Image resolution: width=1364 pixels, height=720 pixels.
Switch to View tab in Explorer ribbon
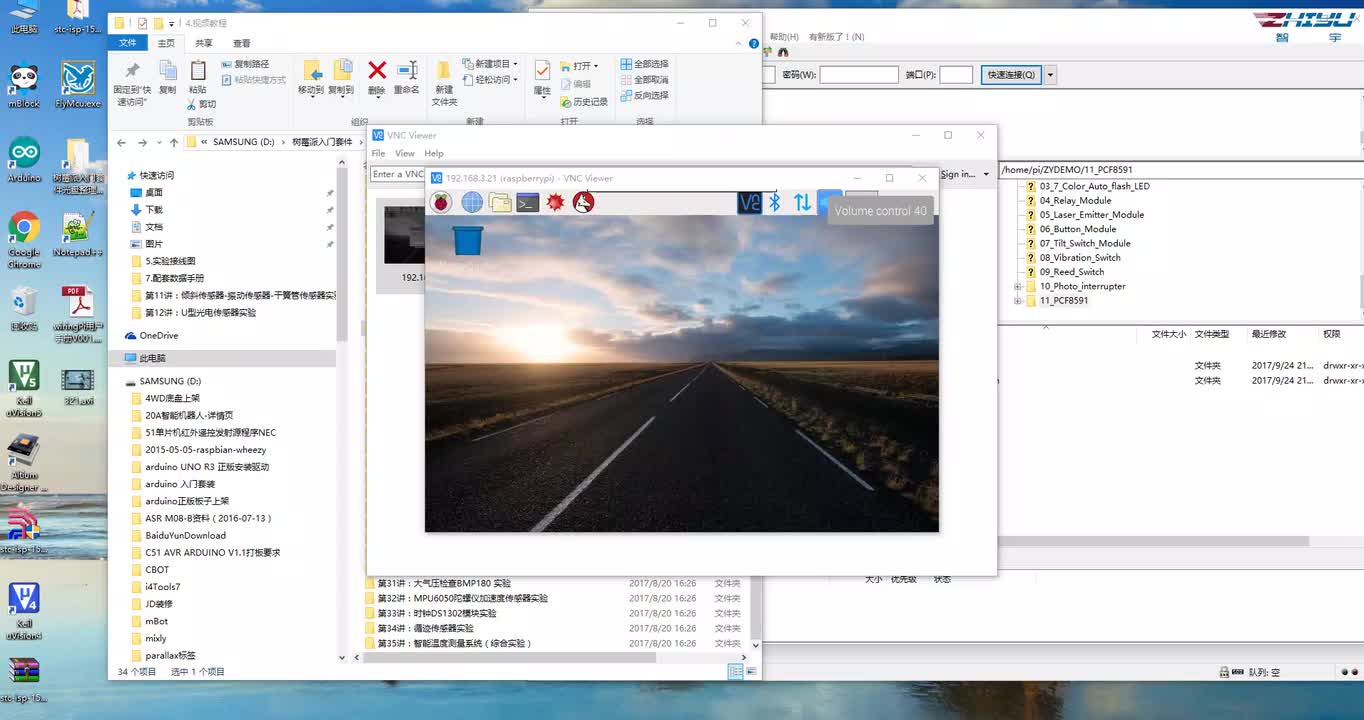(242, 43)
